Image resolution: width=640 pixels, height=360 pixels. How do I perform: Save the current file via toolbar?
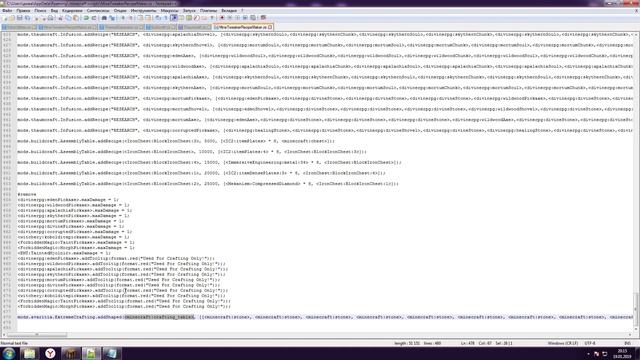coord(19,18)
